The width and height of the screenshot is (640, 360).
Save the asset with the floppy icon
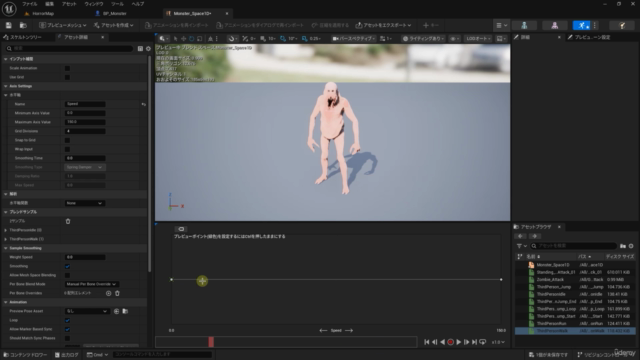click(x=9, y=25)
